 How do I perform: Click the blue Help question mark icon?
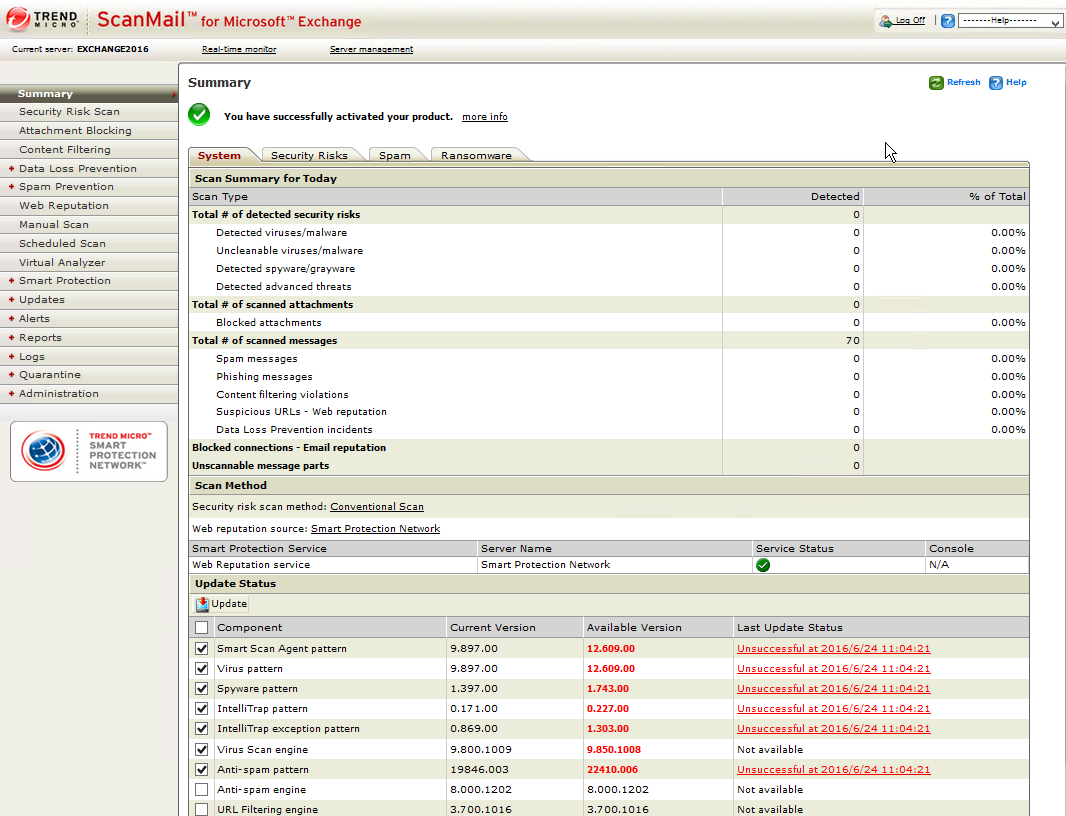click(996, 83)
